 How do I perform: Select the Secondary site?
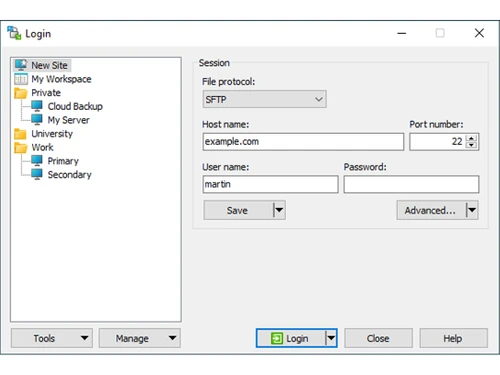click(69, 175)
